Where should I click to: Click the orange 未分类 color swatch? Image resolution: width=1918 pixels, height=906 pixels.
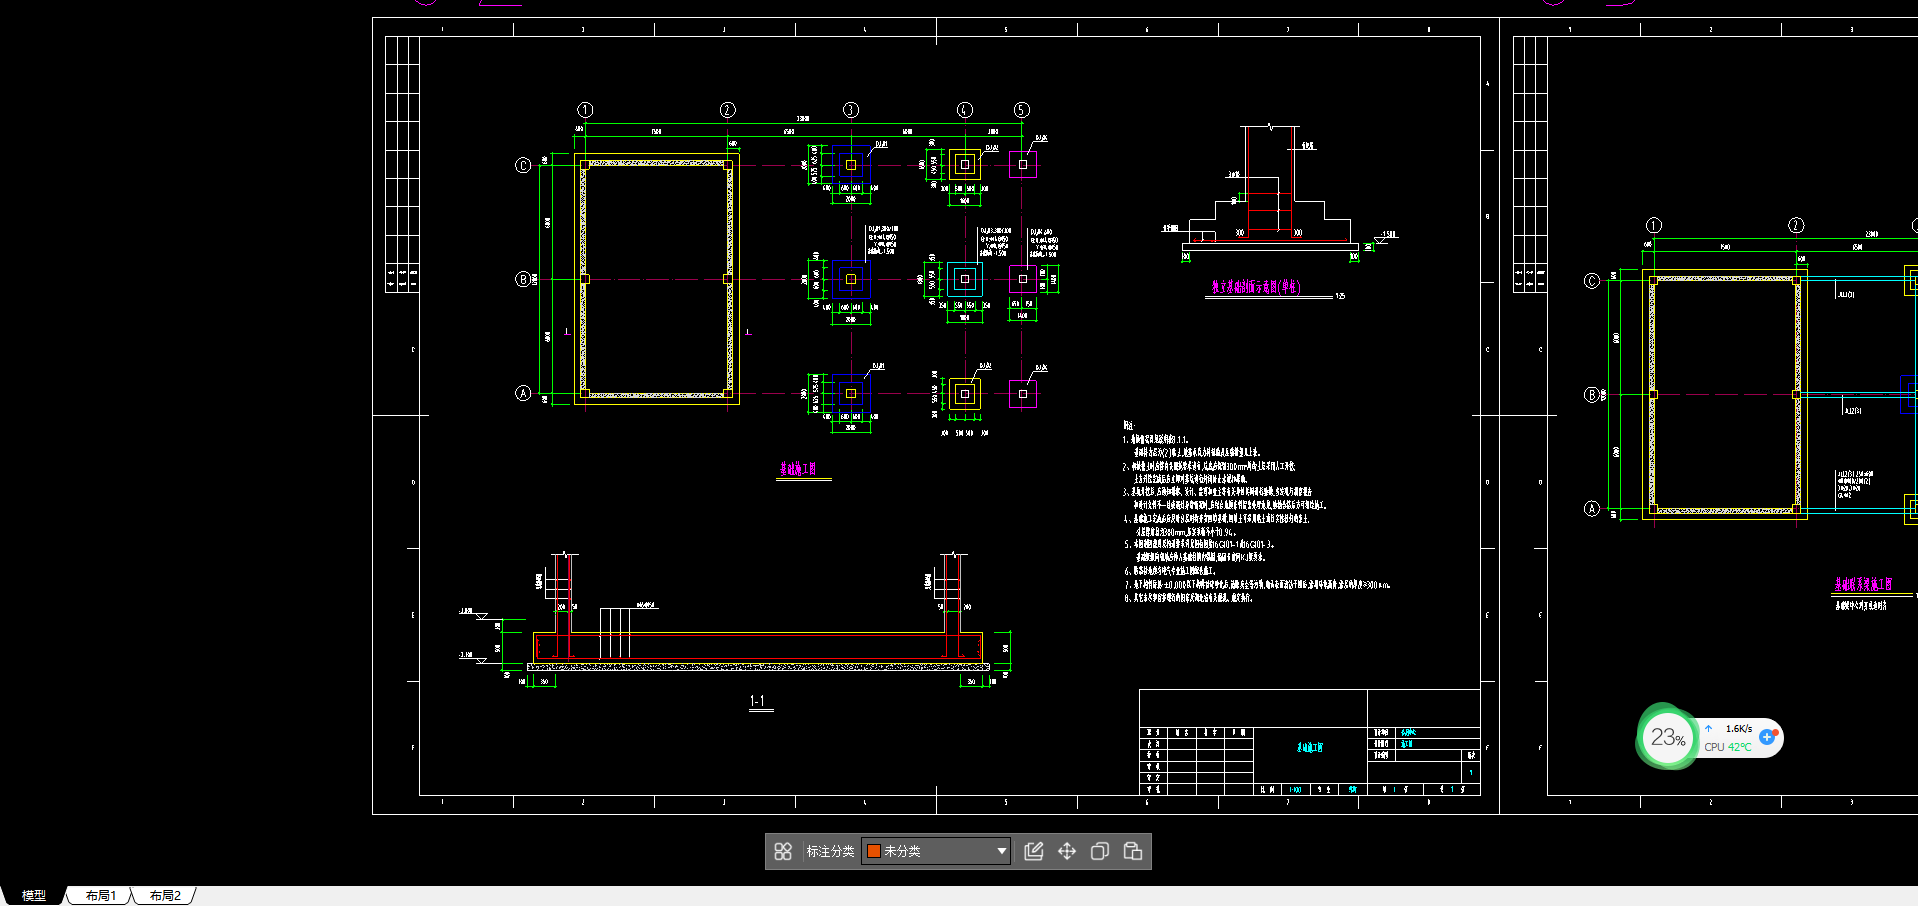(x=874, y=851)
